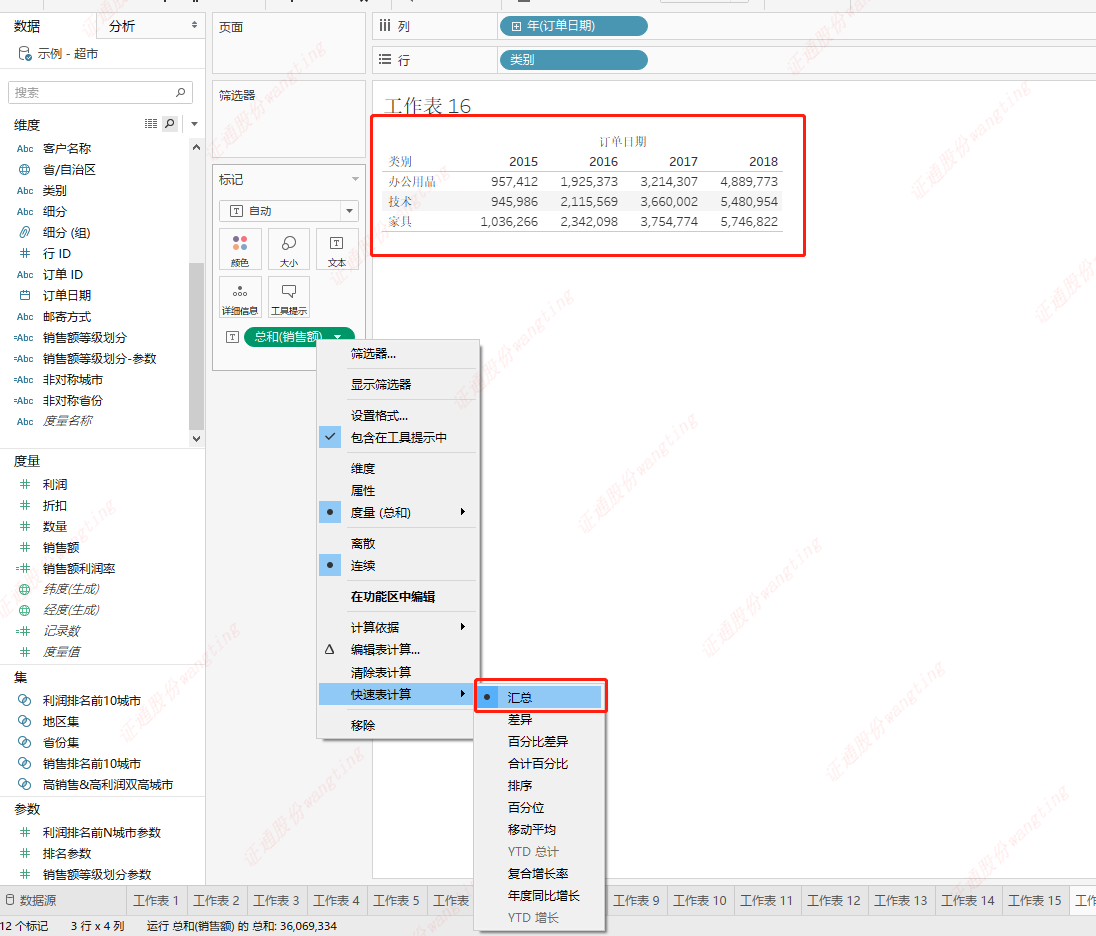
Task: Click the find-field magnifier icon next to 维度
Action: point(170,124)
